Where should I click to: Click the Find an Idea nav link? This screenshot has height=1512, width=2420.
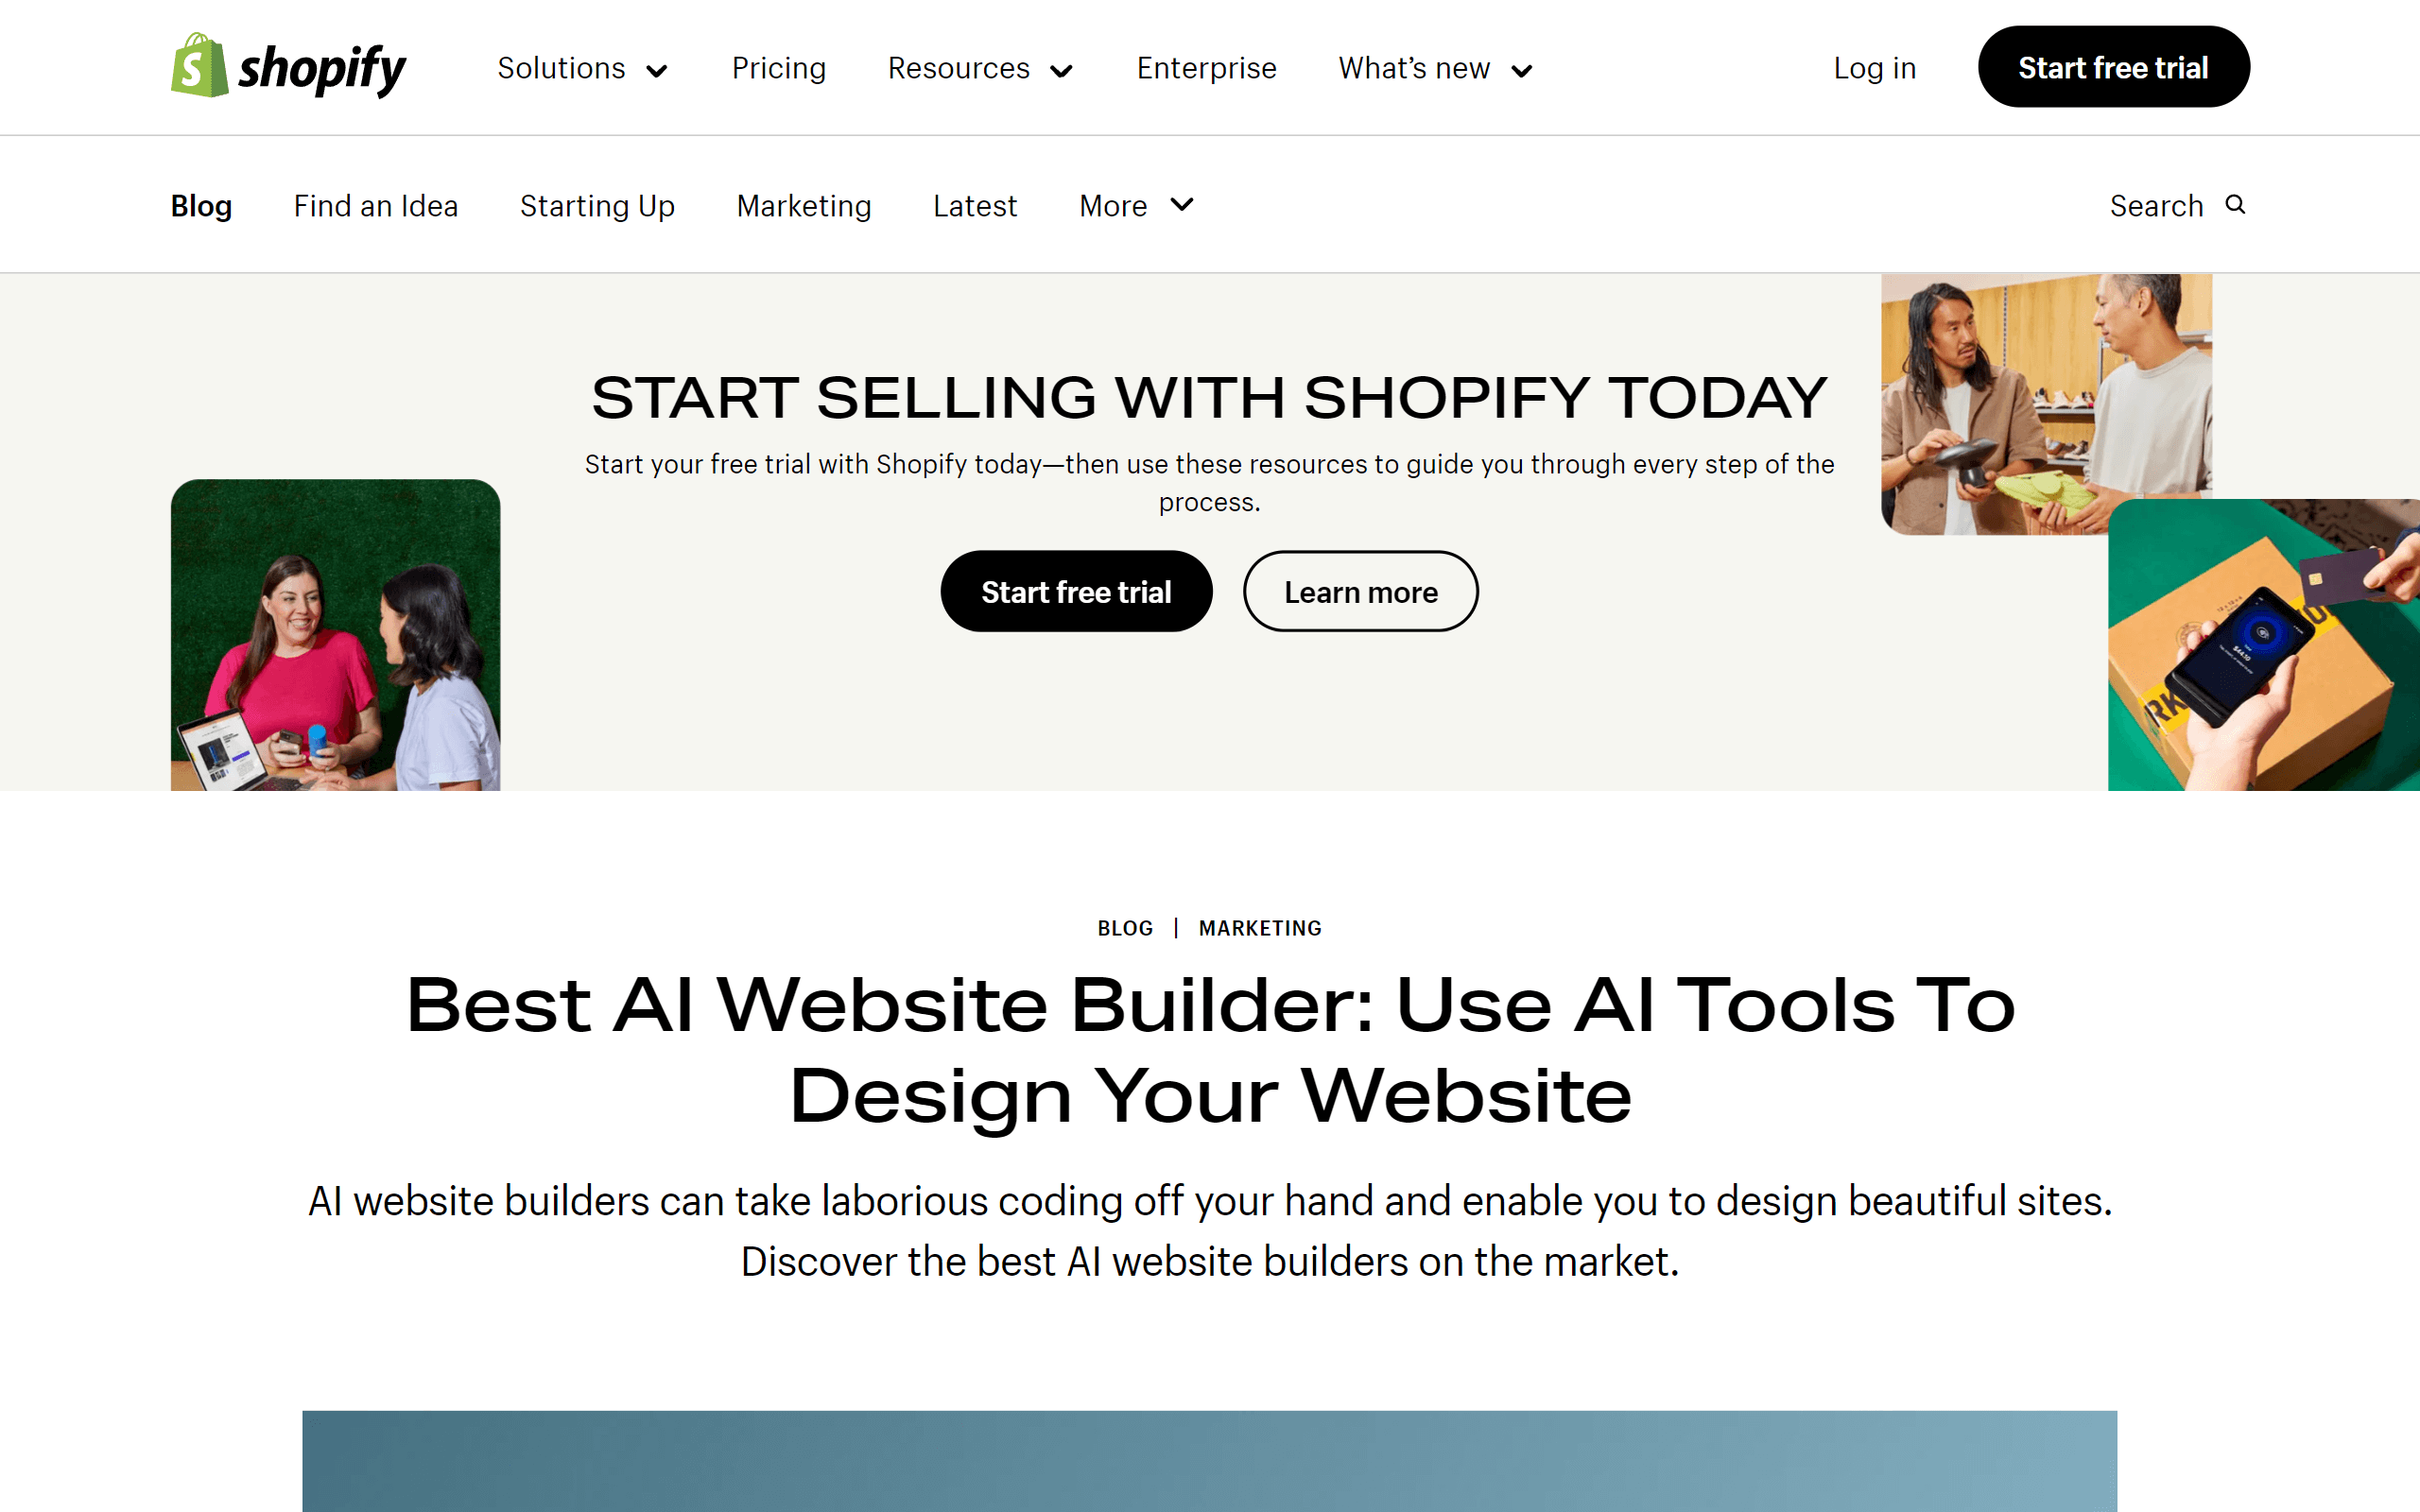pos(376,204)
